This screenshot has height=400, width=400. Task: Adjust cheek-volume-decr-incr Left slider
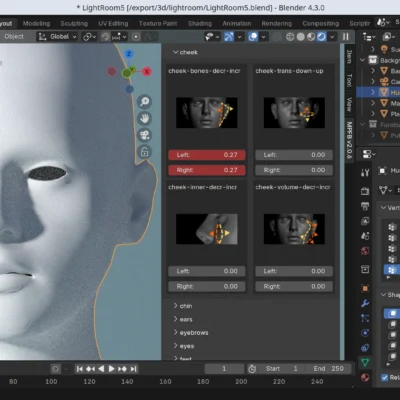[294, 271]
